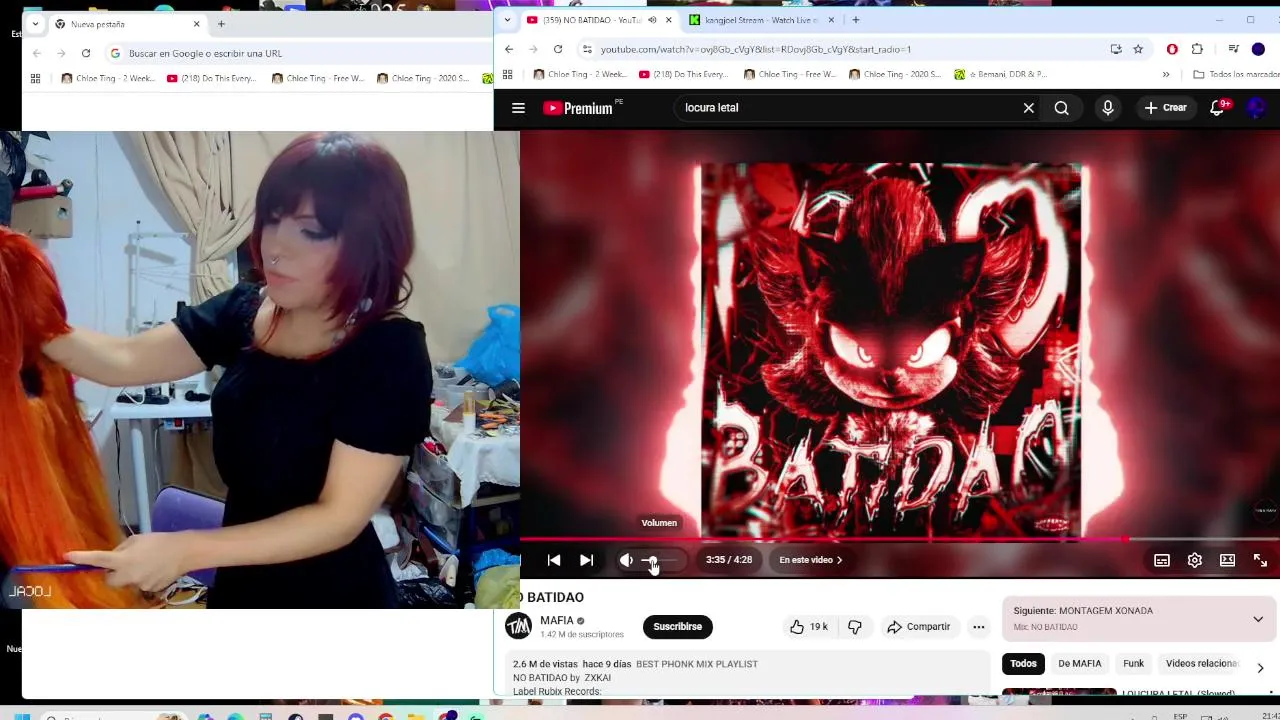
Task: Open tab search dropdown in Nueva pestaña window
Action: [x=35, y=24]
